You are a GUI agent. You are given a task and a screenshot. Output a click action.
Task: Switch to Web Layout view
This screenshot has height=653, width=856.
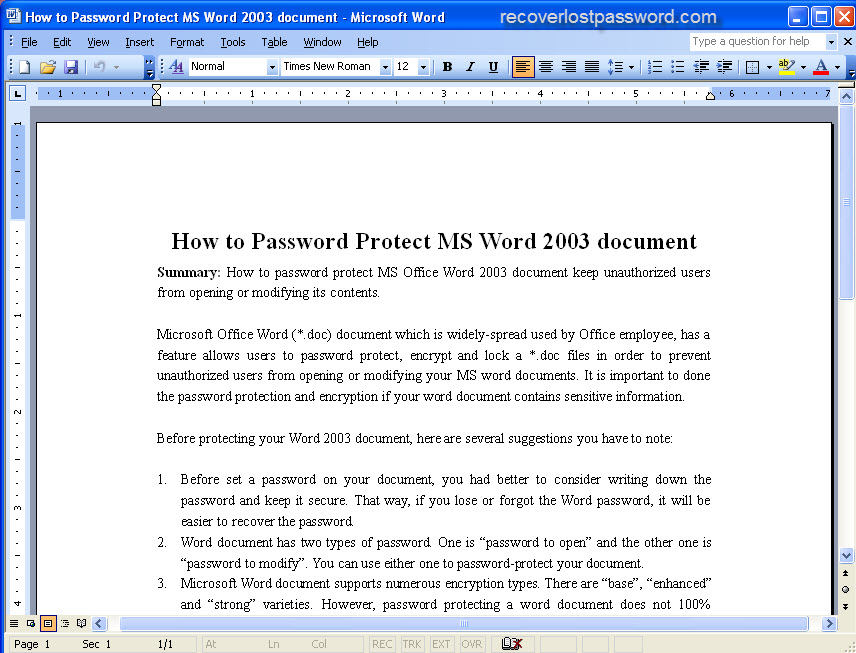(x=31, y=623)
